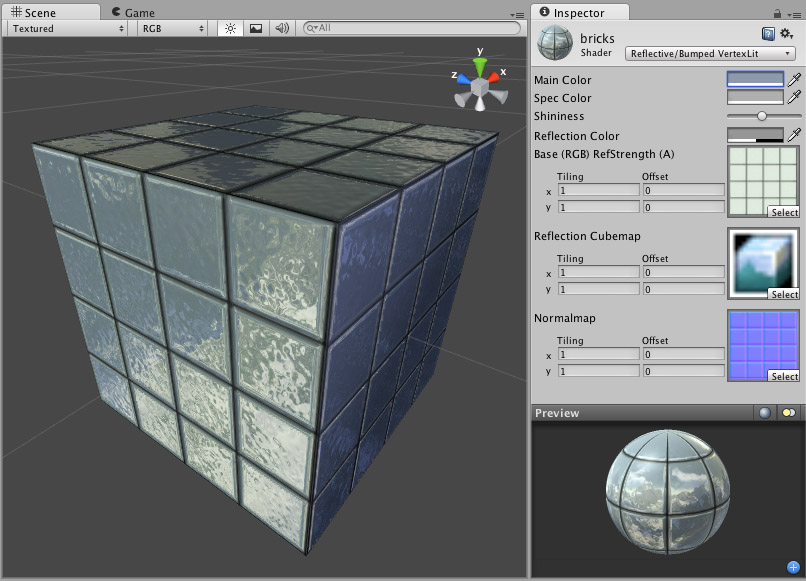Screen dimensions: 806x581
Task: Open the Textured draw mode dropdown
Action: 65,30
